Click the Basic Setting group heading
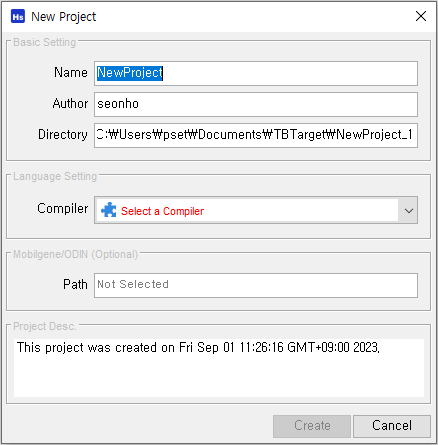Viewport: 438px width, 445px height. (x=45, y=42)
